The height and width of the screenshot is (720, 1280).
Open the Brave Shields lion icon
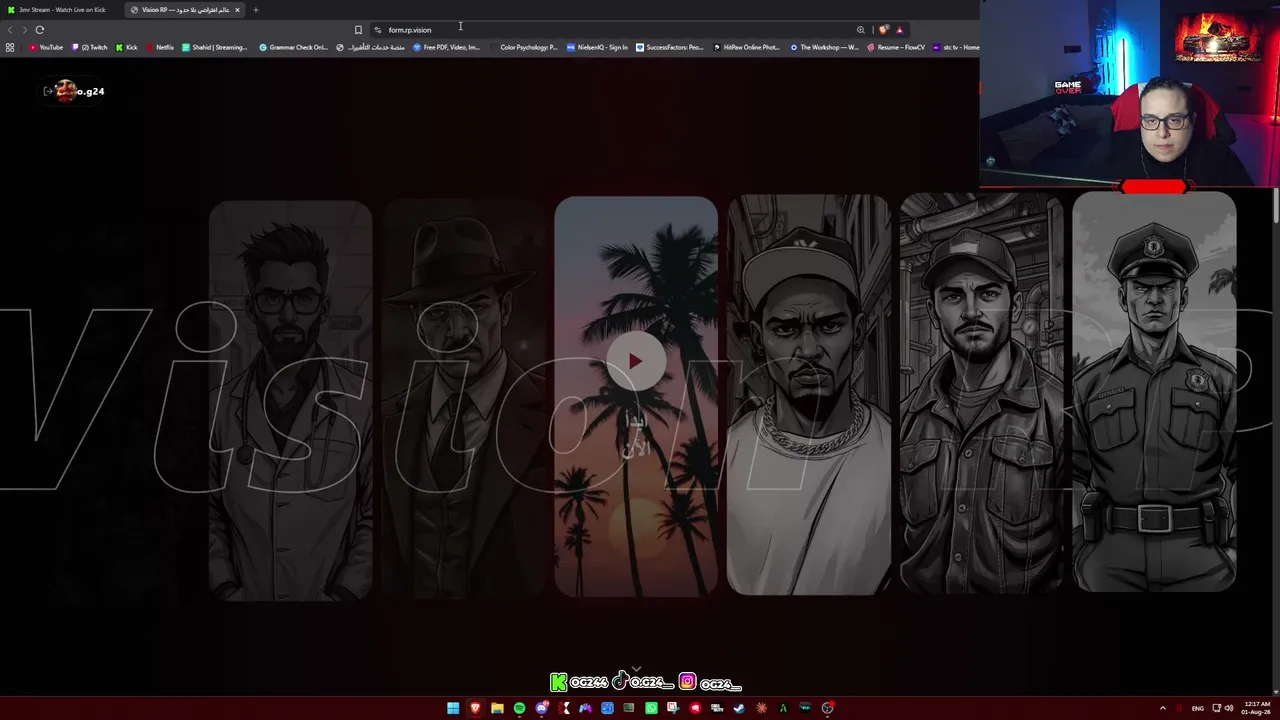tap(883, 30)
